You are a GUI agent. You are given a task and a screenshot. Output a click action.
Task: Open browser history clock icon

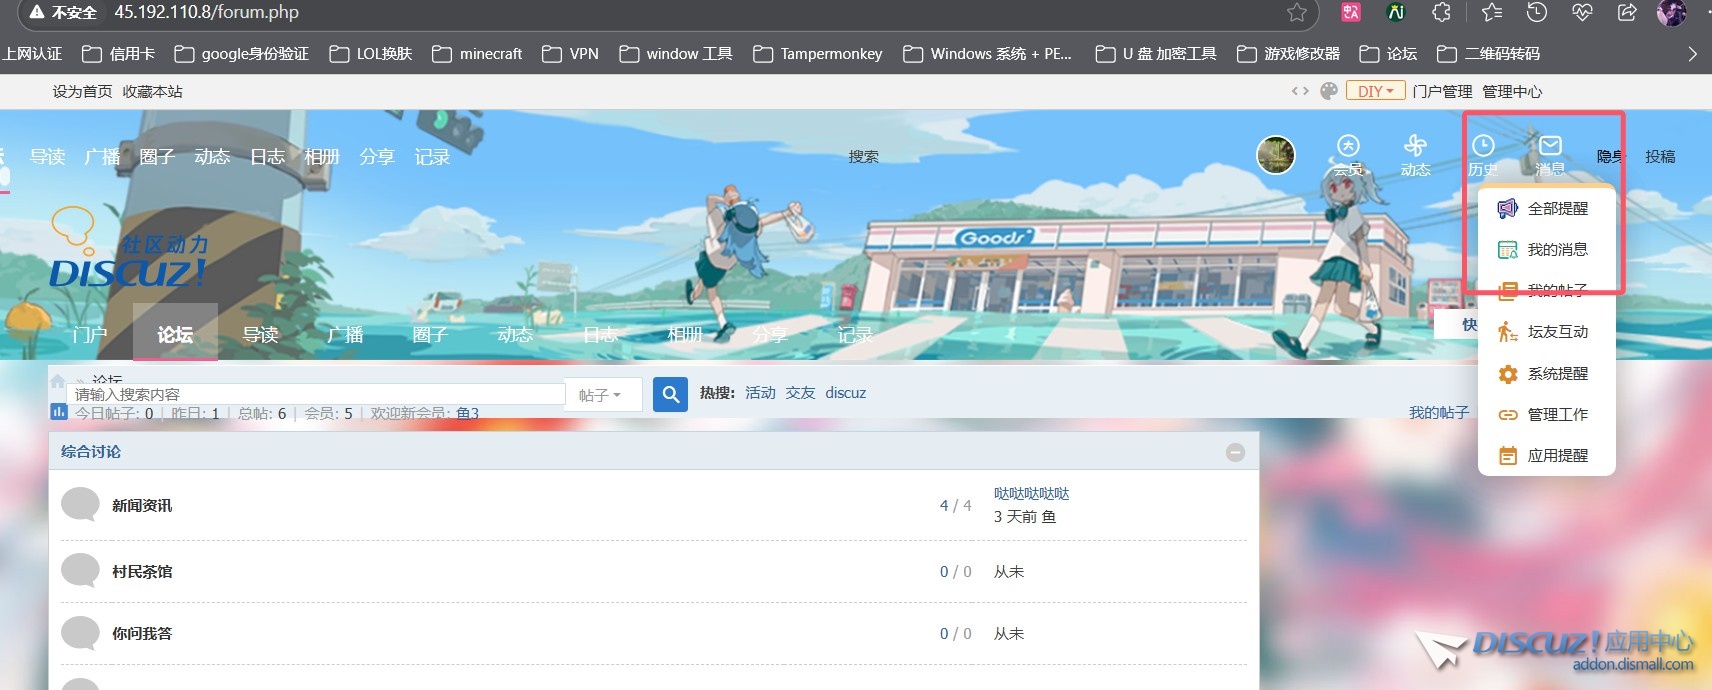1537,12
